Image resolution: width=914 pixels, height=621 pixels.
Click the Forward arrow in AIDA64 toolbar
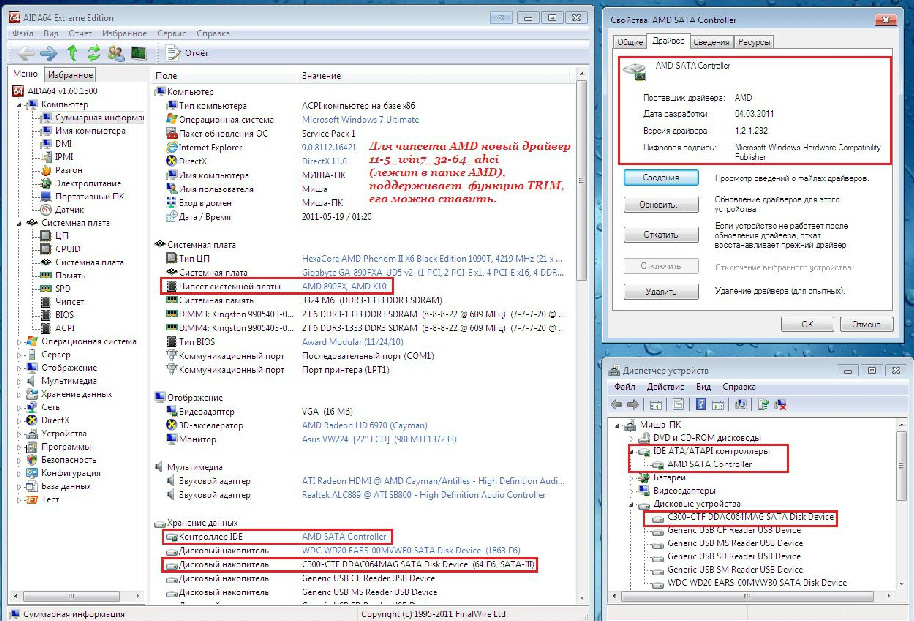click(x=48, y=54)
